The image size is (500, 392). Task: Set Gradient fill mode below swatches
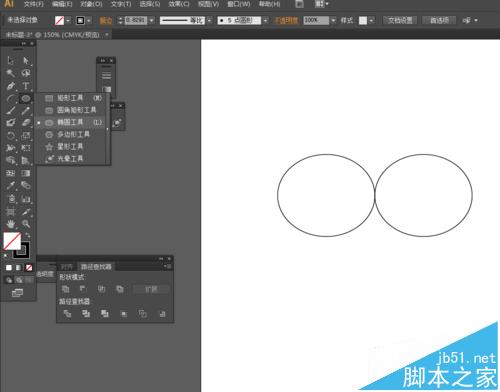pyautogui.click(x=19, y=268)
